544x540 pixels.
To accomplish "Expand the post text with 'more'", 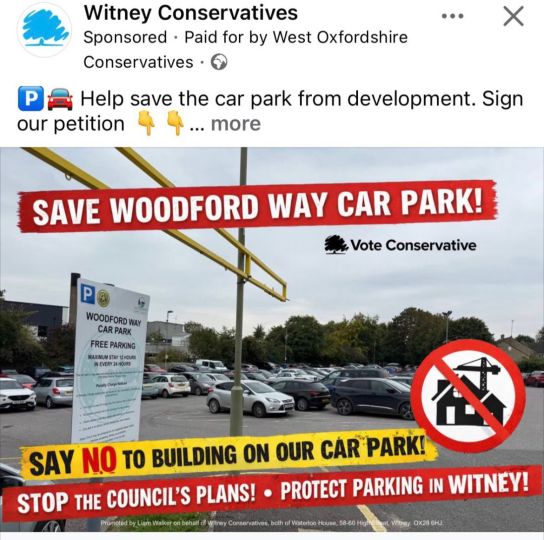I will [236, 124].
